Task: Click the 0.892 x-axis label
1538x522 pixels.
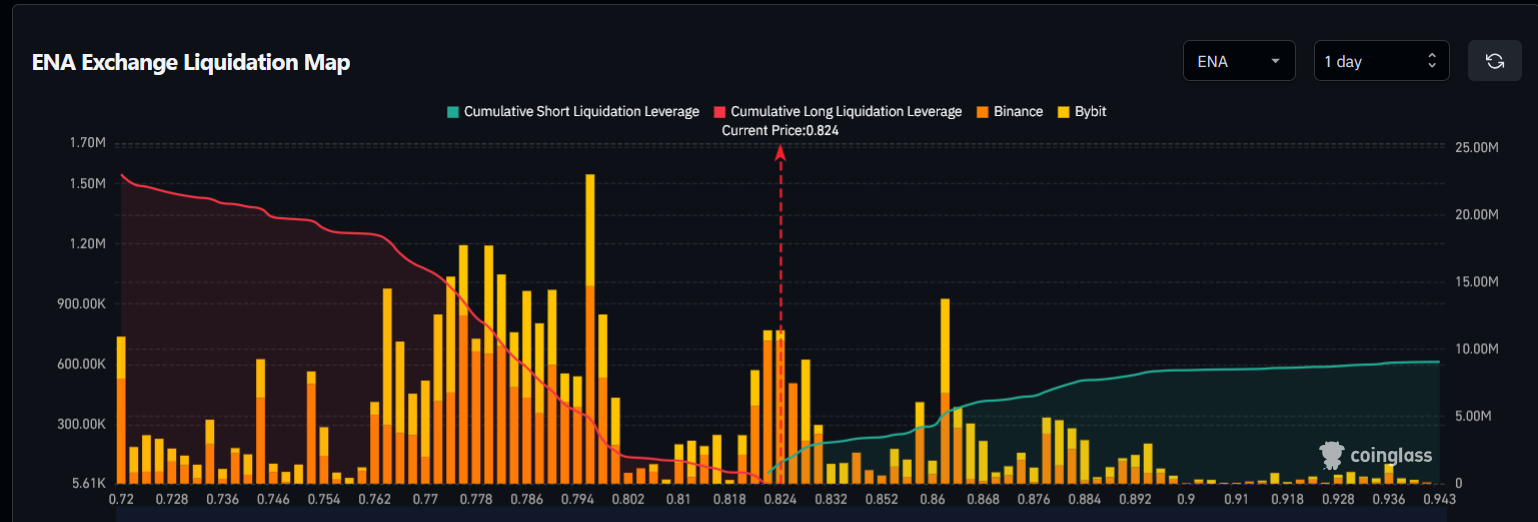Action: pyautogui.click(x=1135, y=498)
